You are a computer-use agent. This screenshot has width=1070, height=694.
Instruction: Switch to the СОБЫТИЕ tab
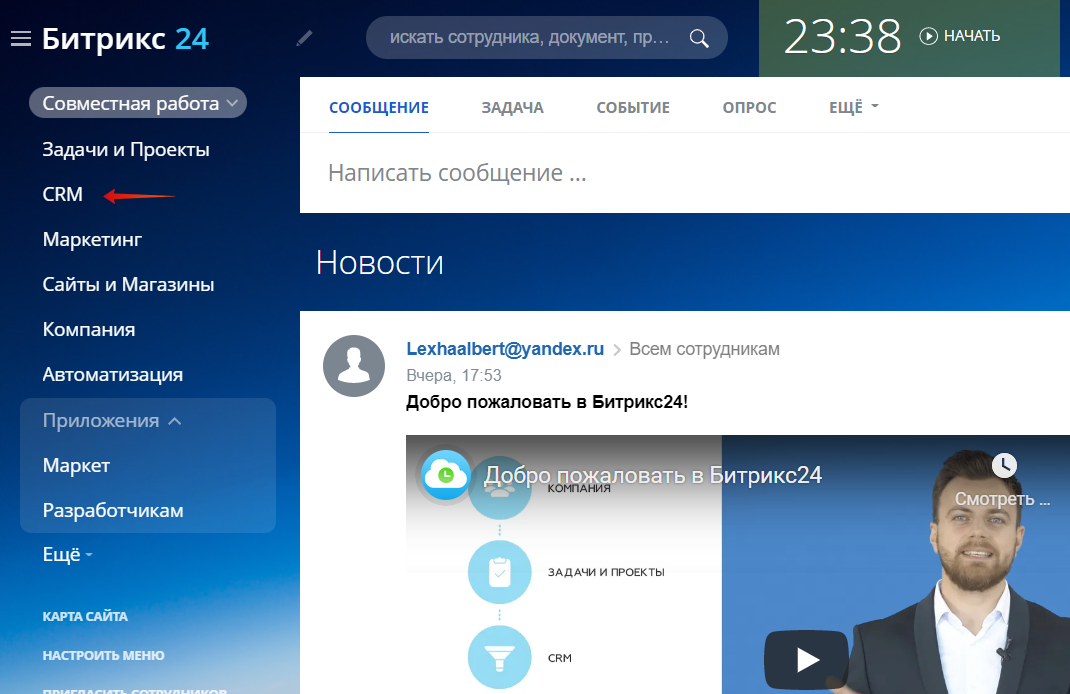pyautogui.click(x=633, y=108)
